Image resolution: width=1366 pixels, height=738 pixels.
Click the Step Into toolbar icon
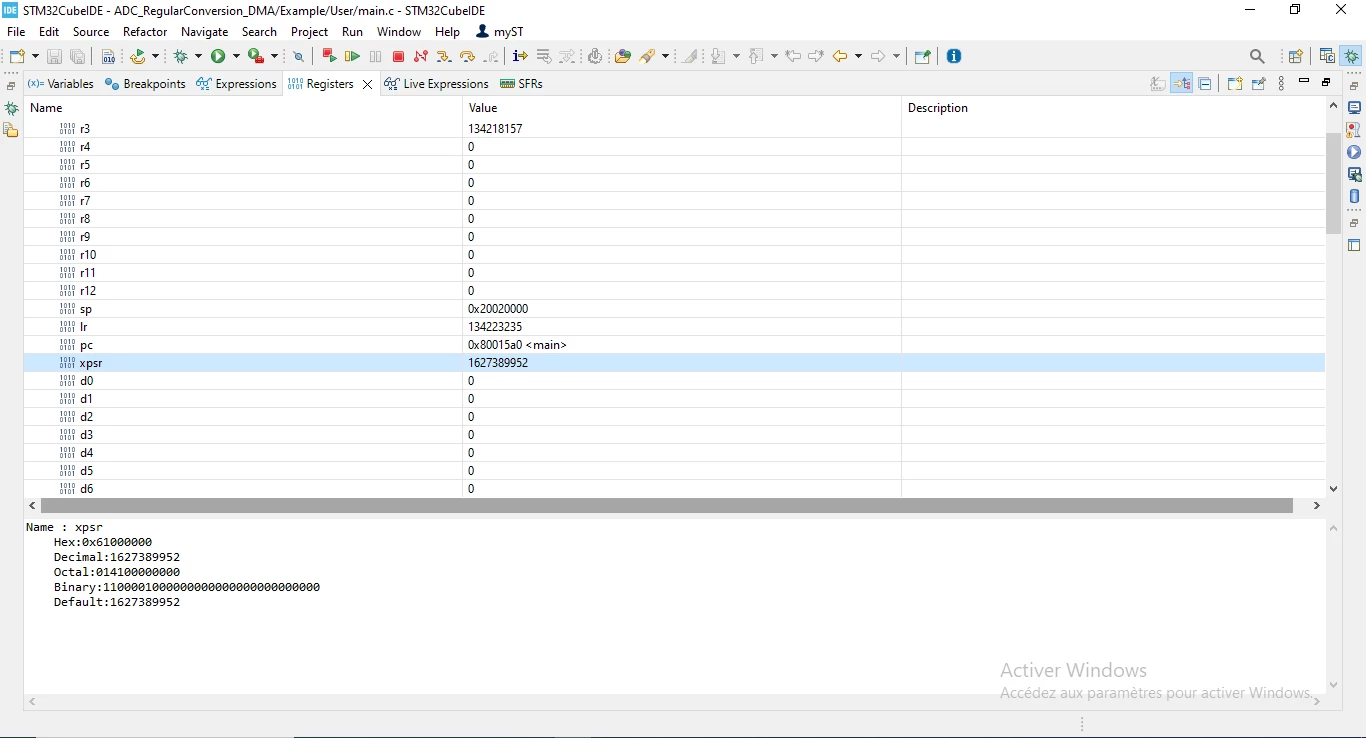point(444,57)
